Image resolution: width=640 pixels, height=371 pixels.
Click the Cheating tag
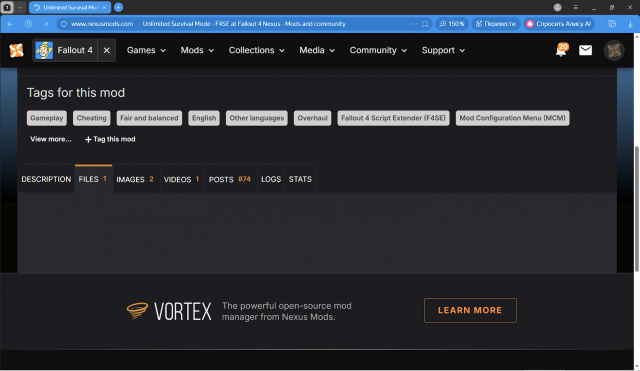click(91, 118)
